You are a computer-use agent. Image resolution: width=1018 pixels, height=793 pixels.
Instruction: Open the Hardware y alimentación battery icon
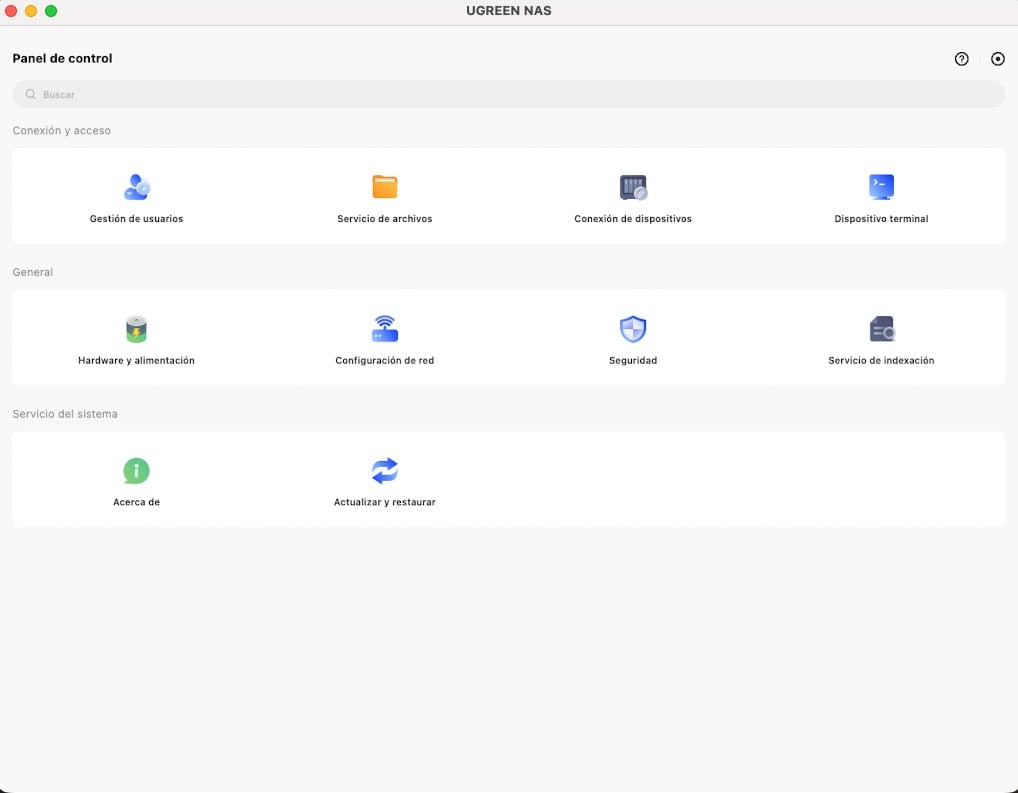pos(136,329)
